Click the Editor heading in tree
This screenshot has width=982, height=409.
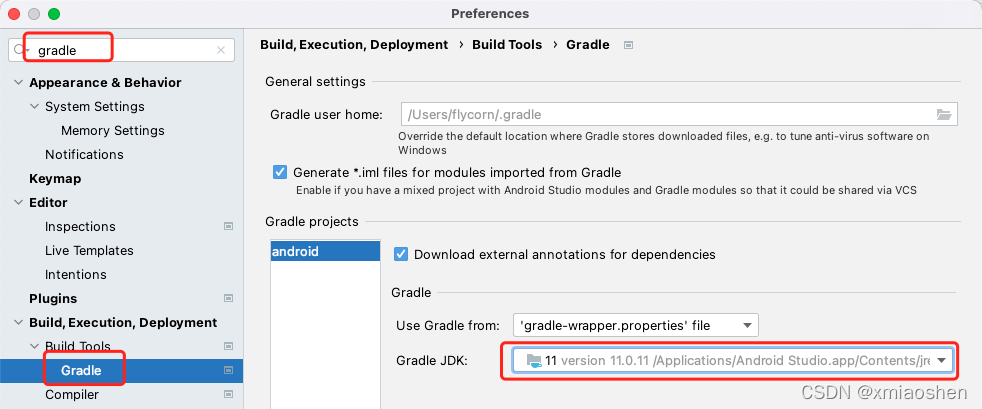pyautogui.click(x=48, y=202)
